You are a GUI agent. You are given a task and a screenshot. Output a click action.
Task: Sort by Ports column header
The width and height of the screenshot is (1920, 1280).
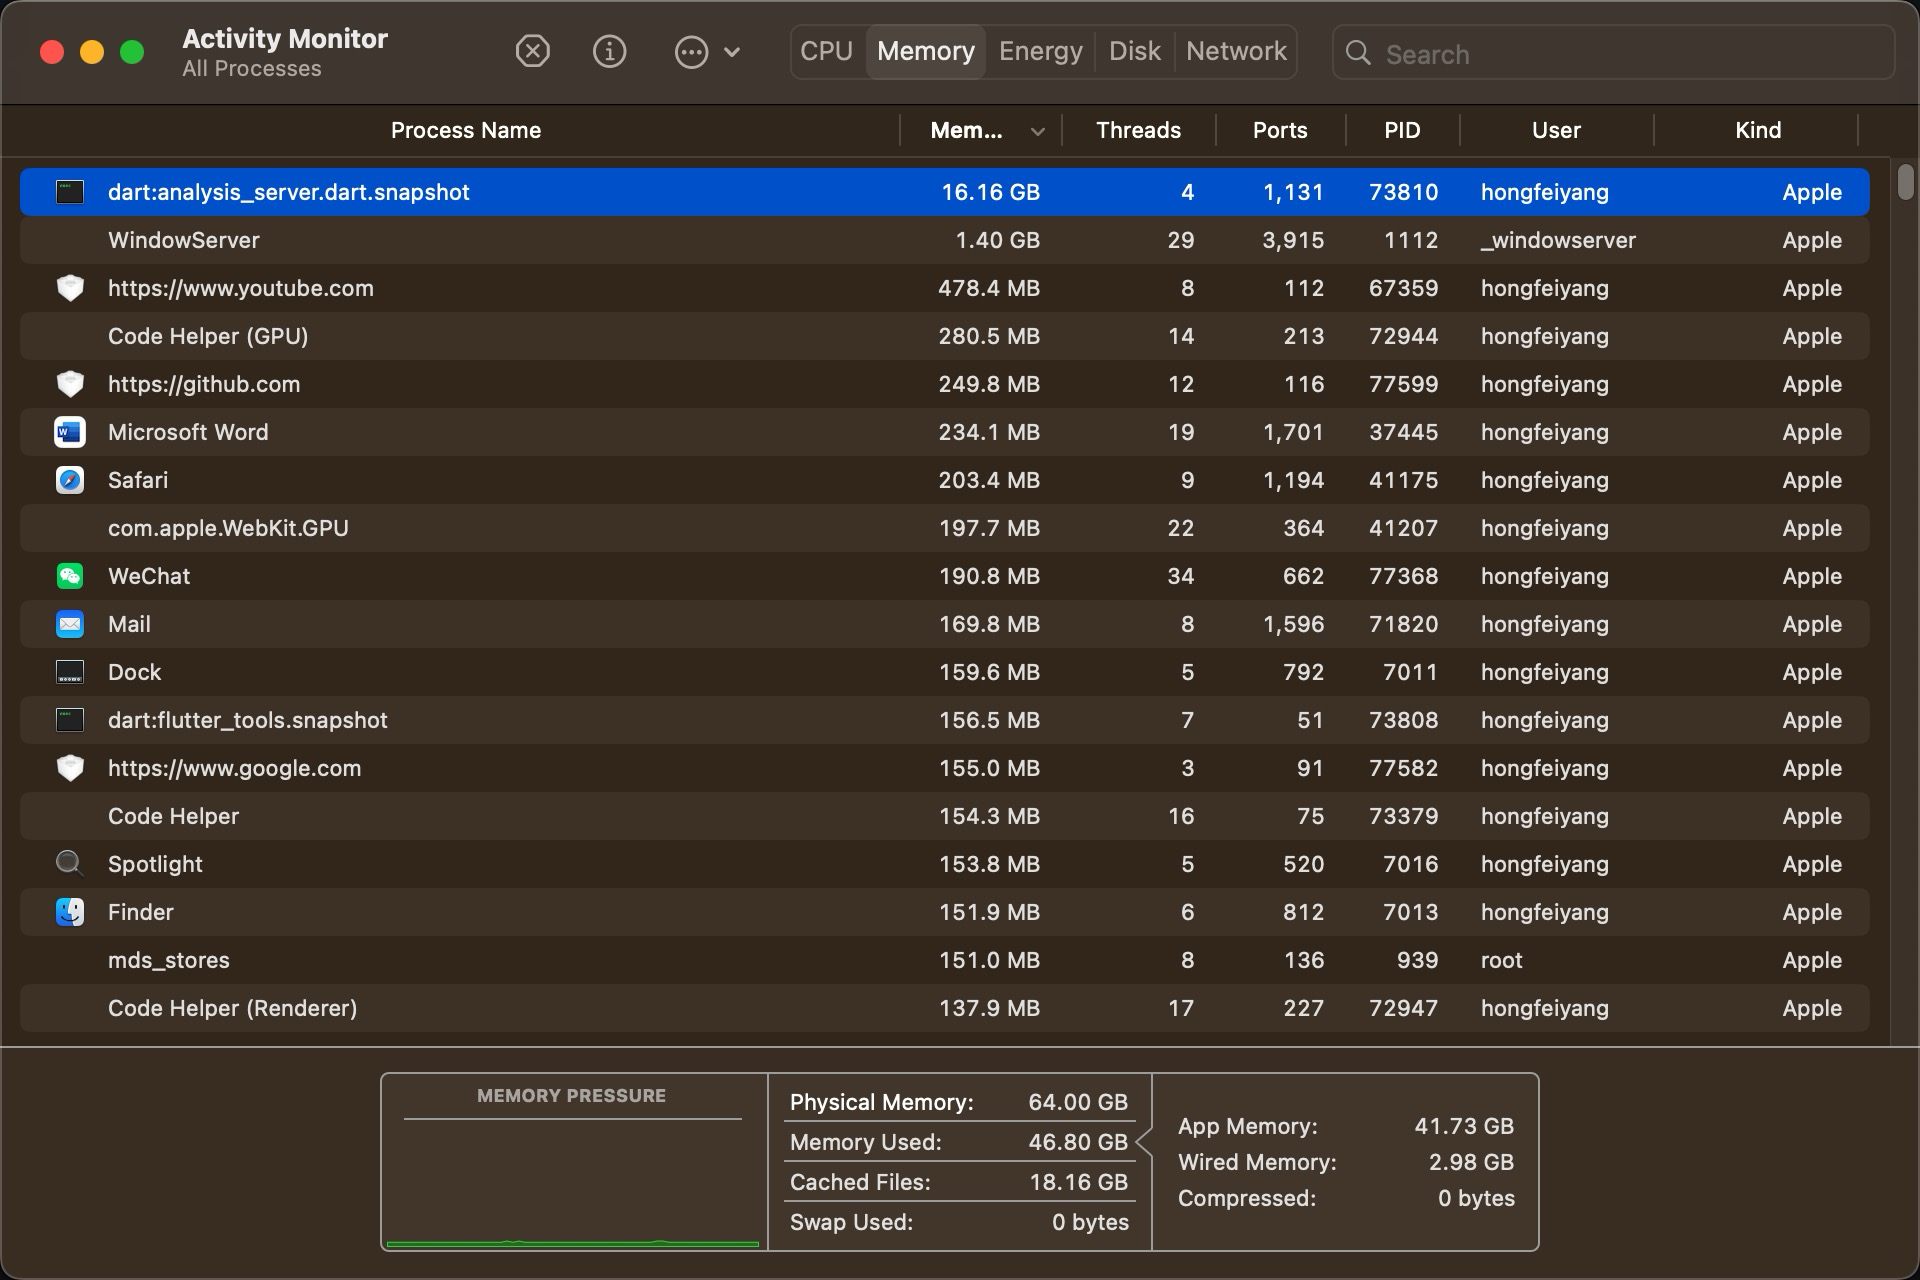(x=1280, y=130)
